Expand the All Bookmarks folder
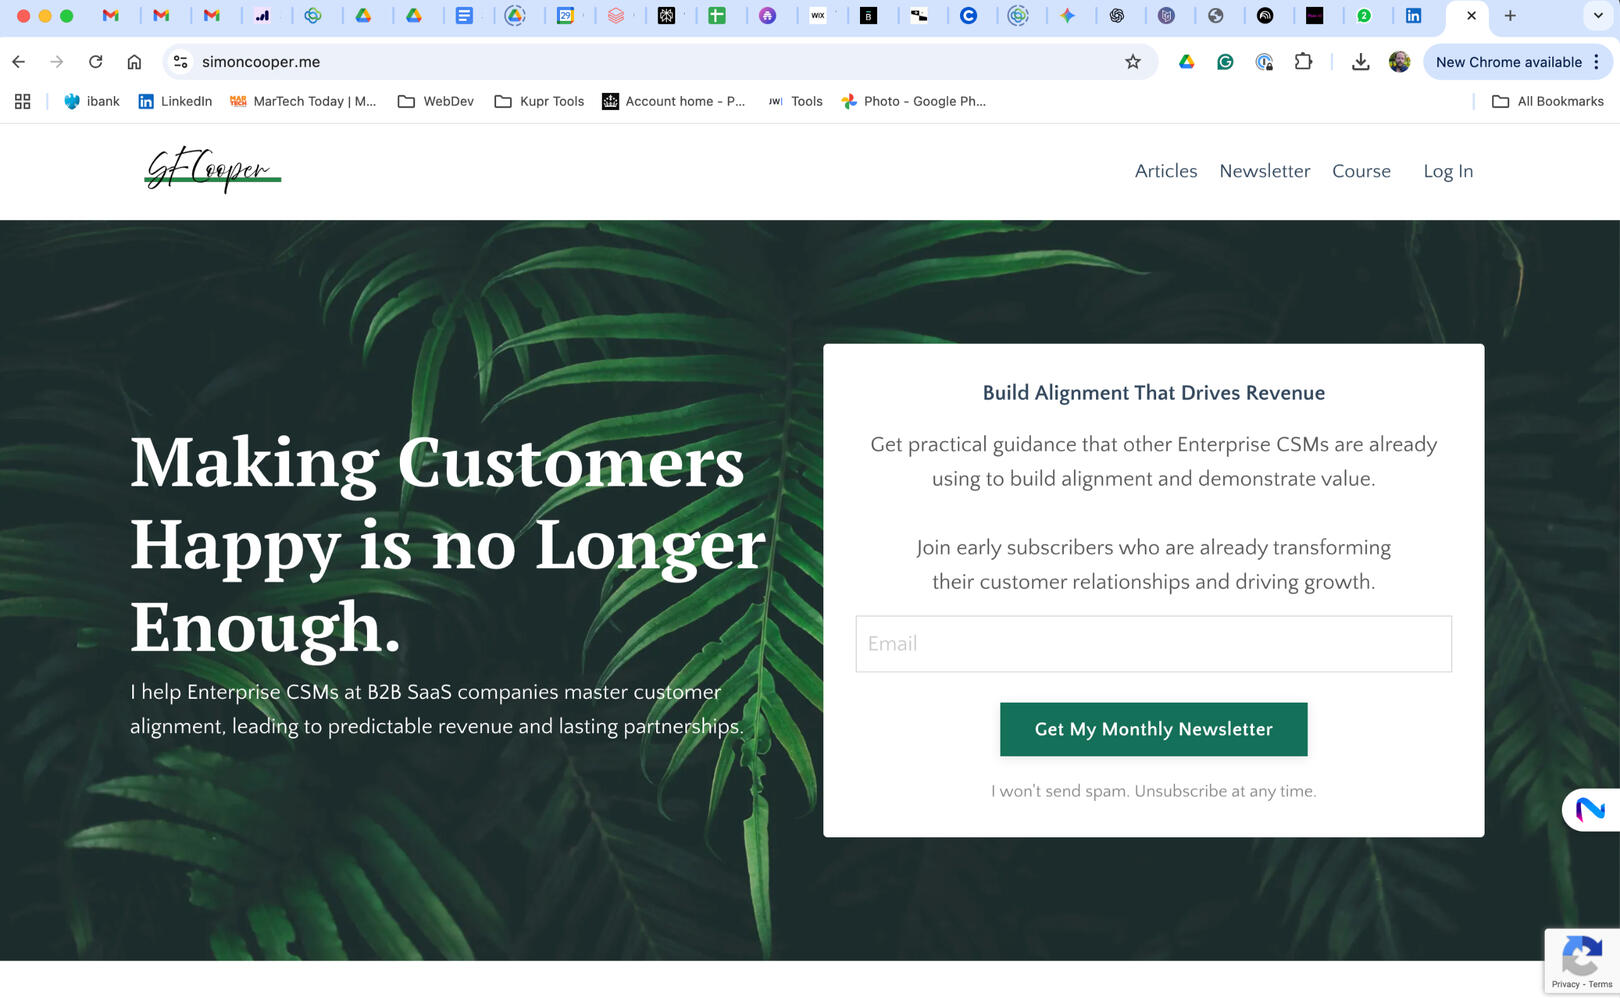 click(x=1547, y=101)
